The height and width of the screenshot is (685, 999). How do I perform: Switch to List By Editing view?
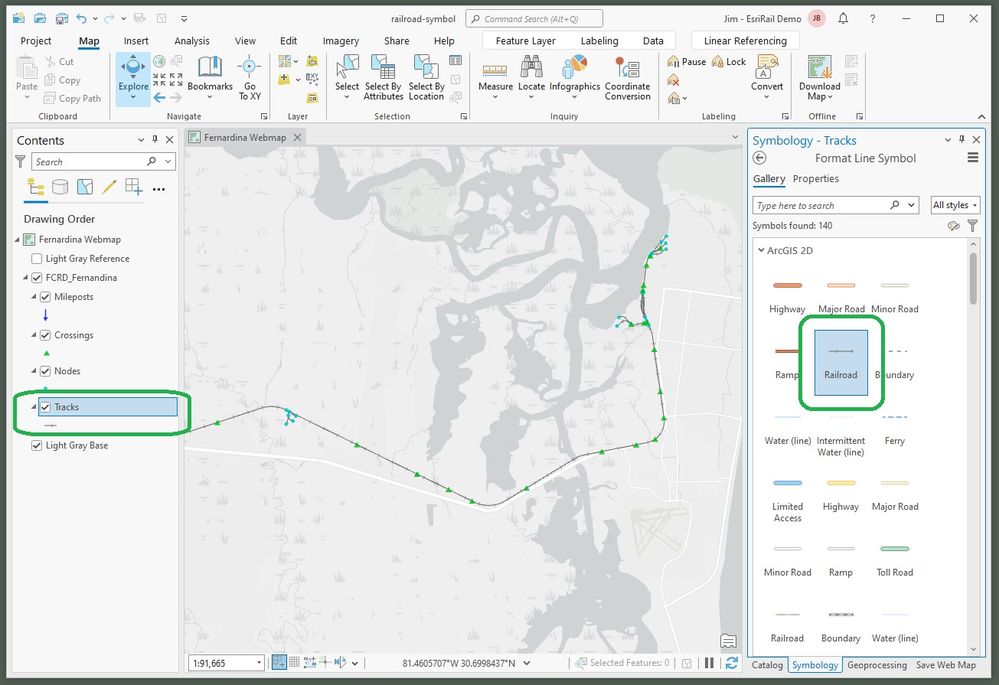pos(109,187)
